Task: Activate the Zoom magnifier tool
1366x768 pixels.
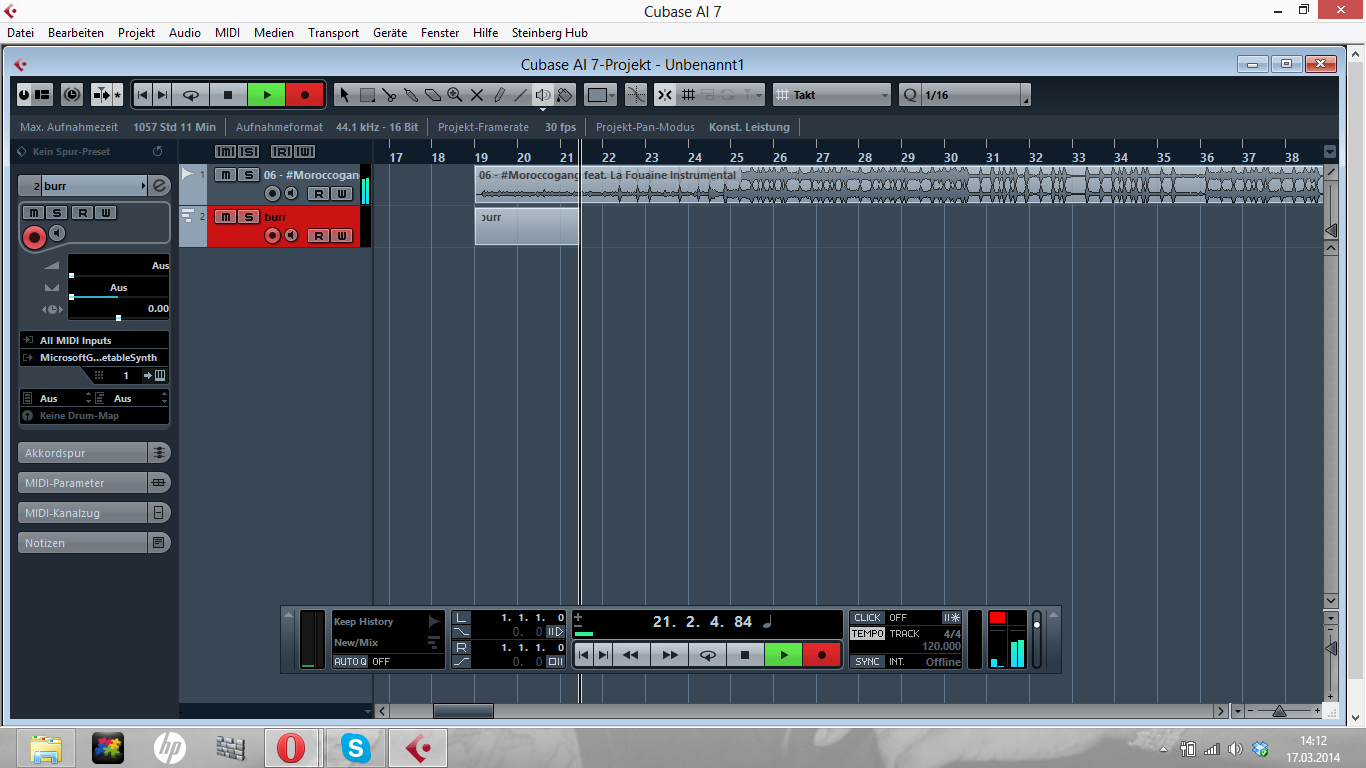Action: pyautogui.click(x=455, y=95)
